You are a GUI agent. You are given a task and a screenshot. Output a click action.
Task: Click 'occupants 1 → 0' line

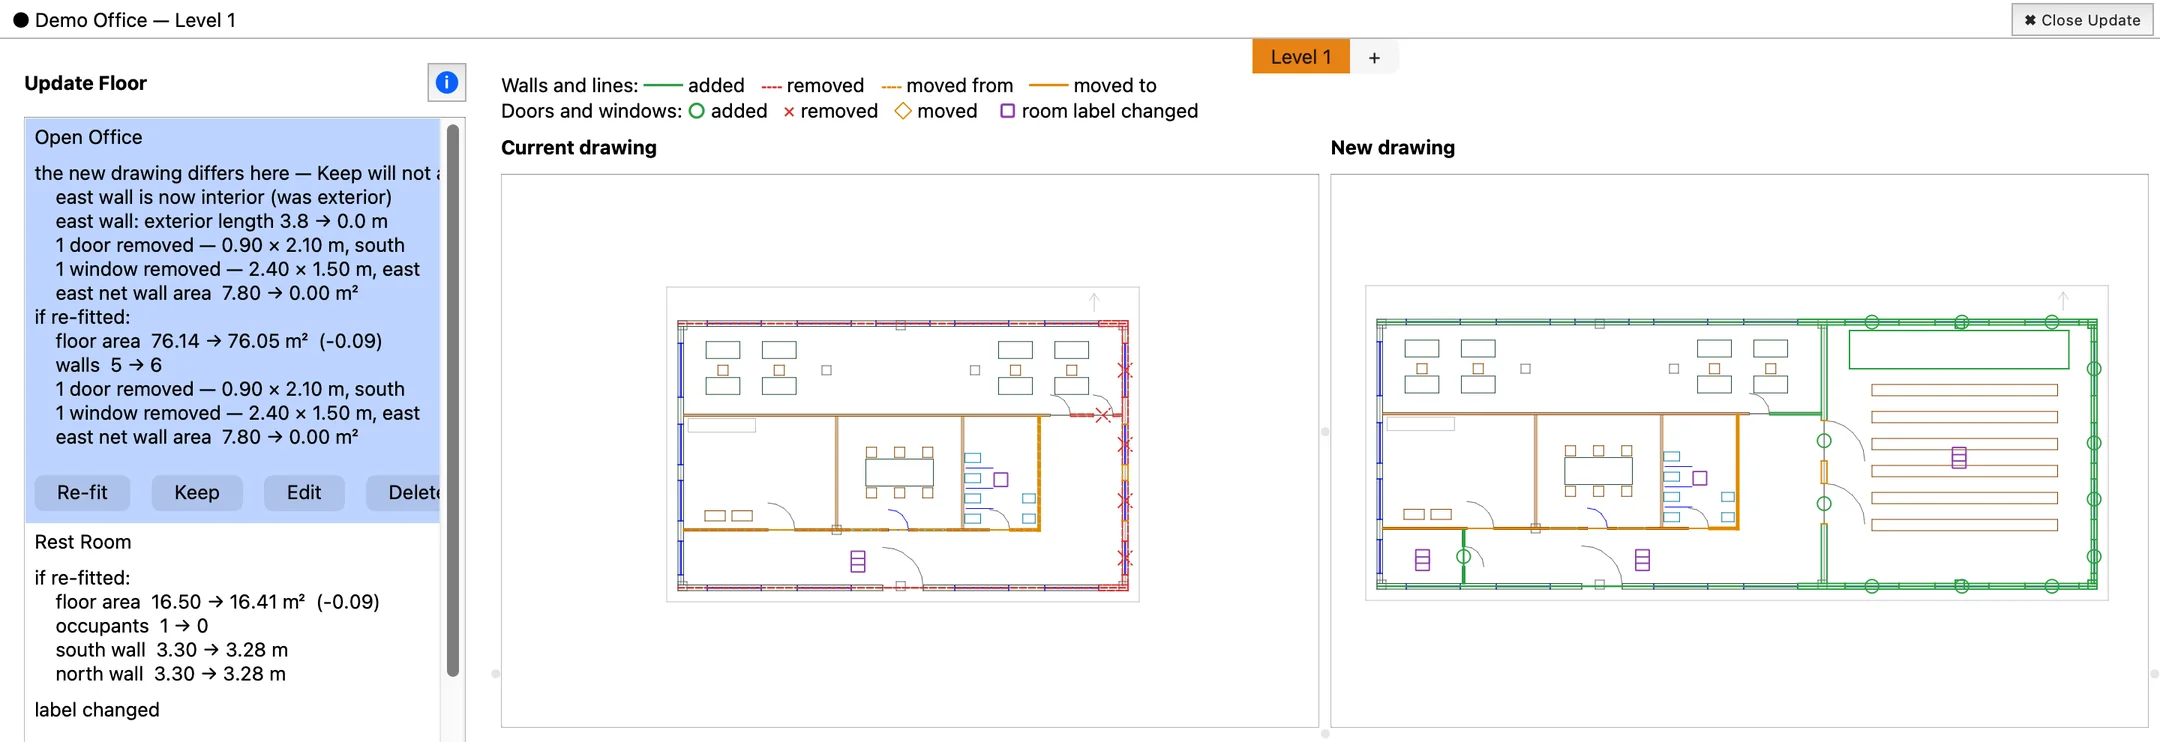pos(132,626)
